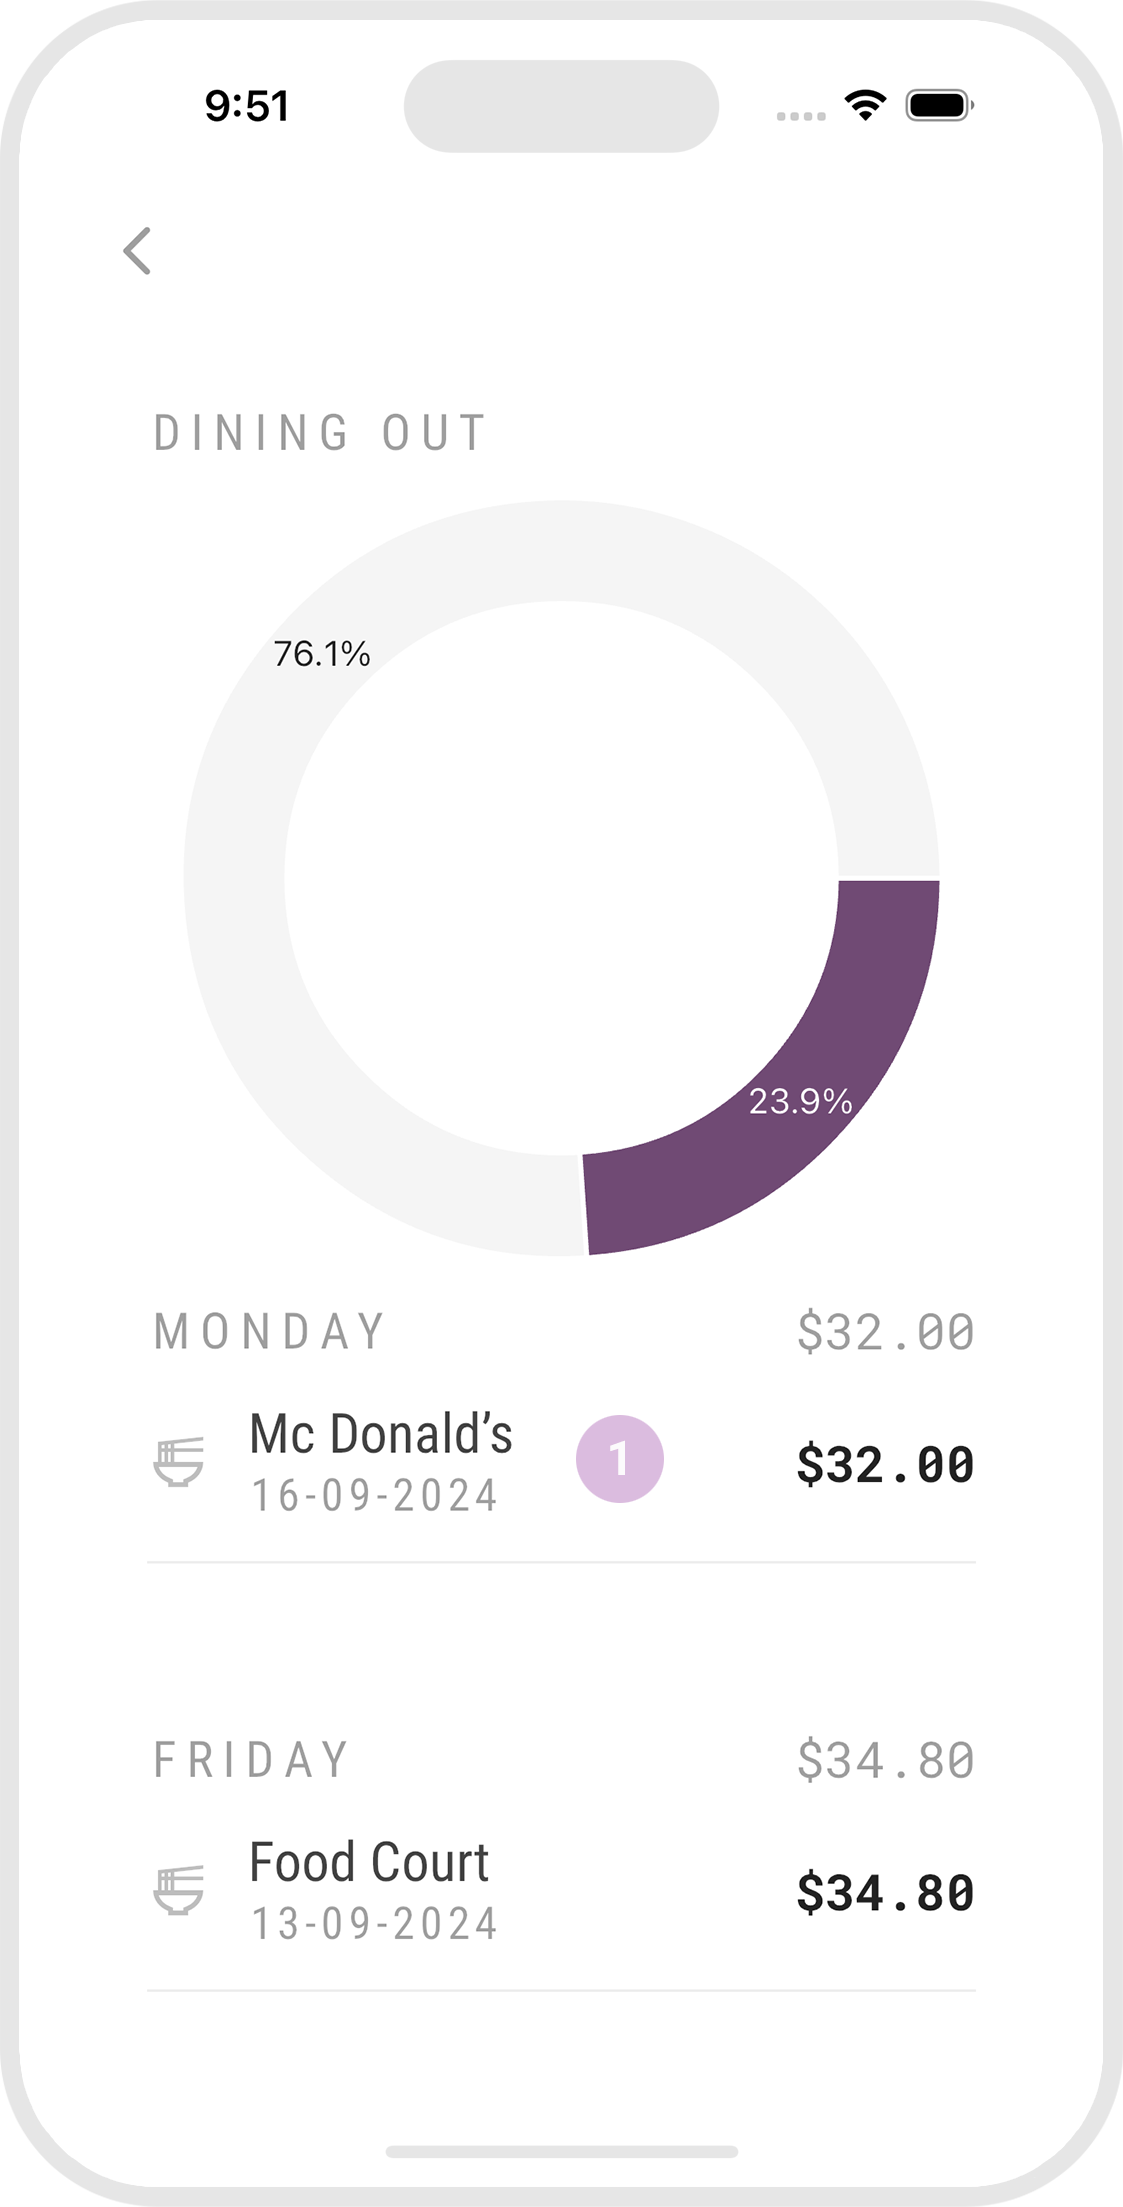Tap the noodle bowl icon beside Food Court
Image resolution: width=1123 pixels, height=2207 pixels.
coord(179,1890)
